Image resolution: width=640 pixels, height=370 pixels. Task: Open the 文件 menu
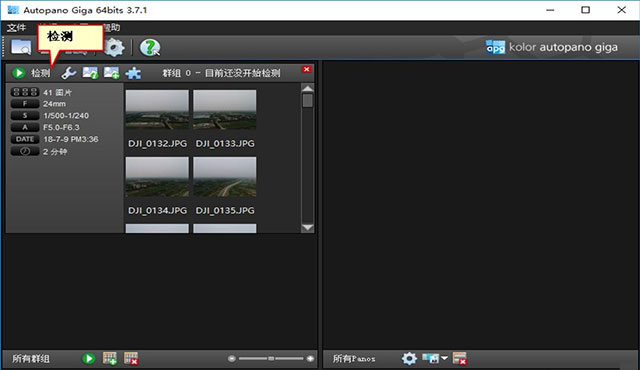(16, 28)
